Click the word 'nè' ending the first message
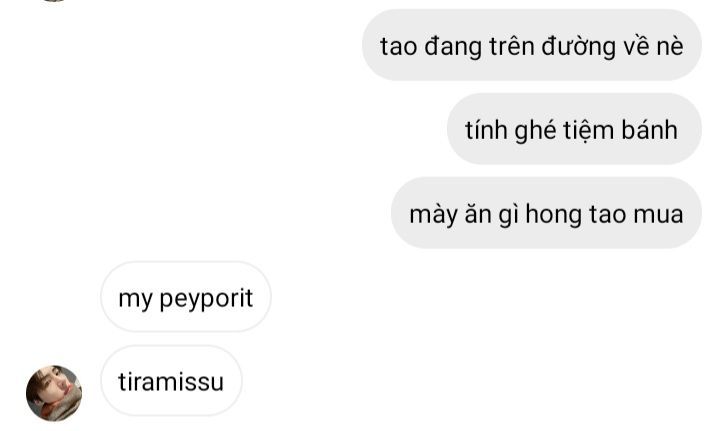This screenshot has height=431, width=720. point(670,46)
